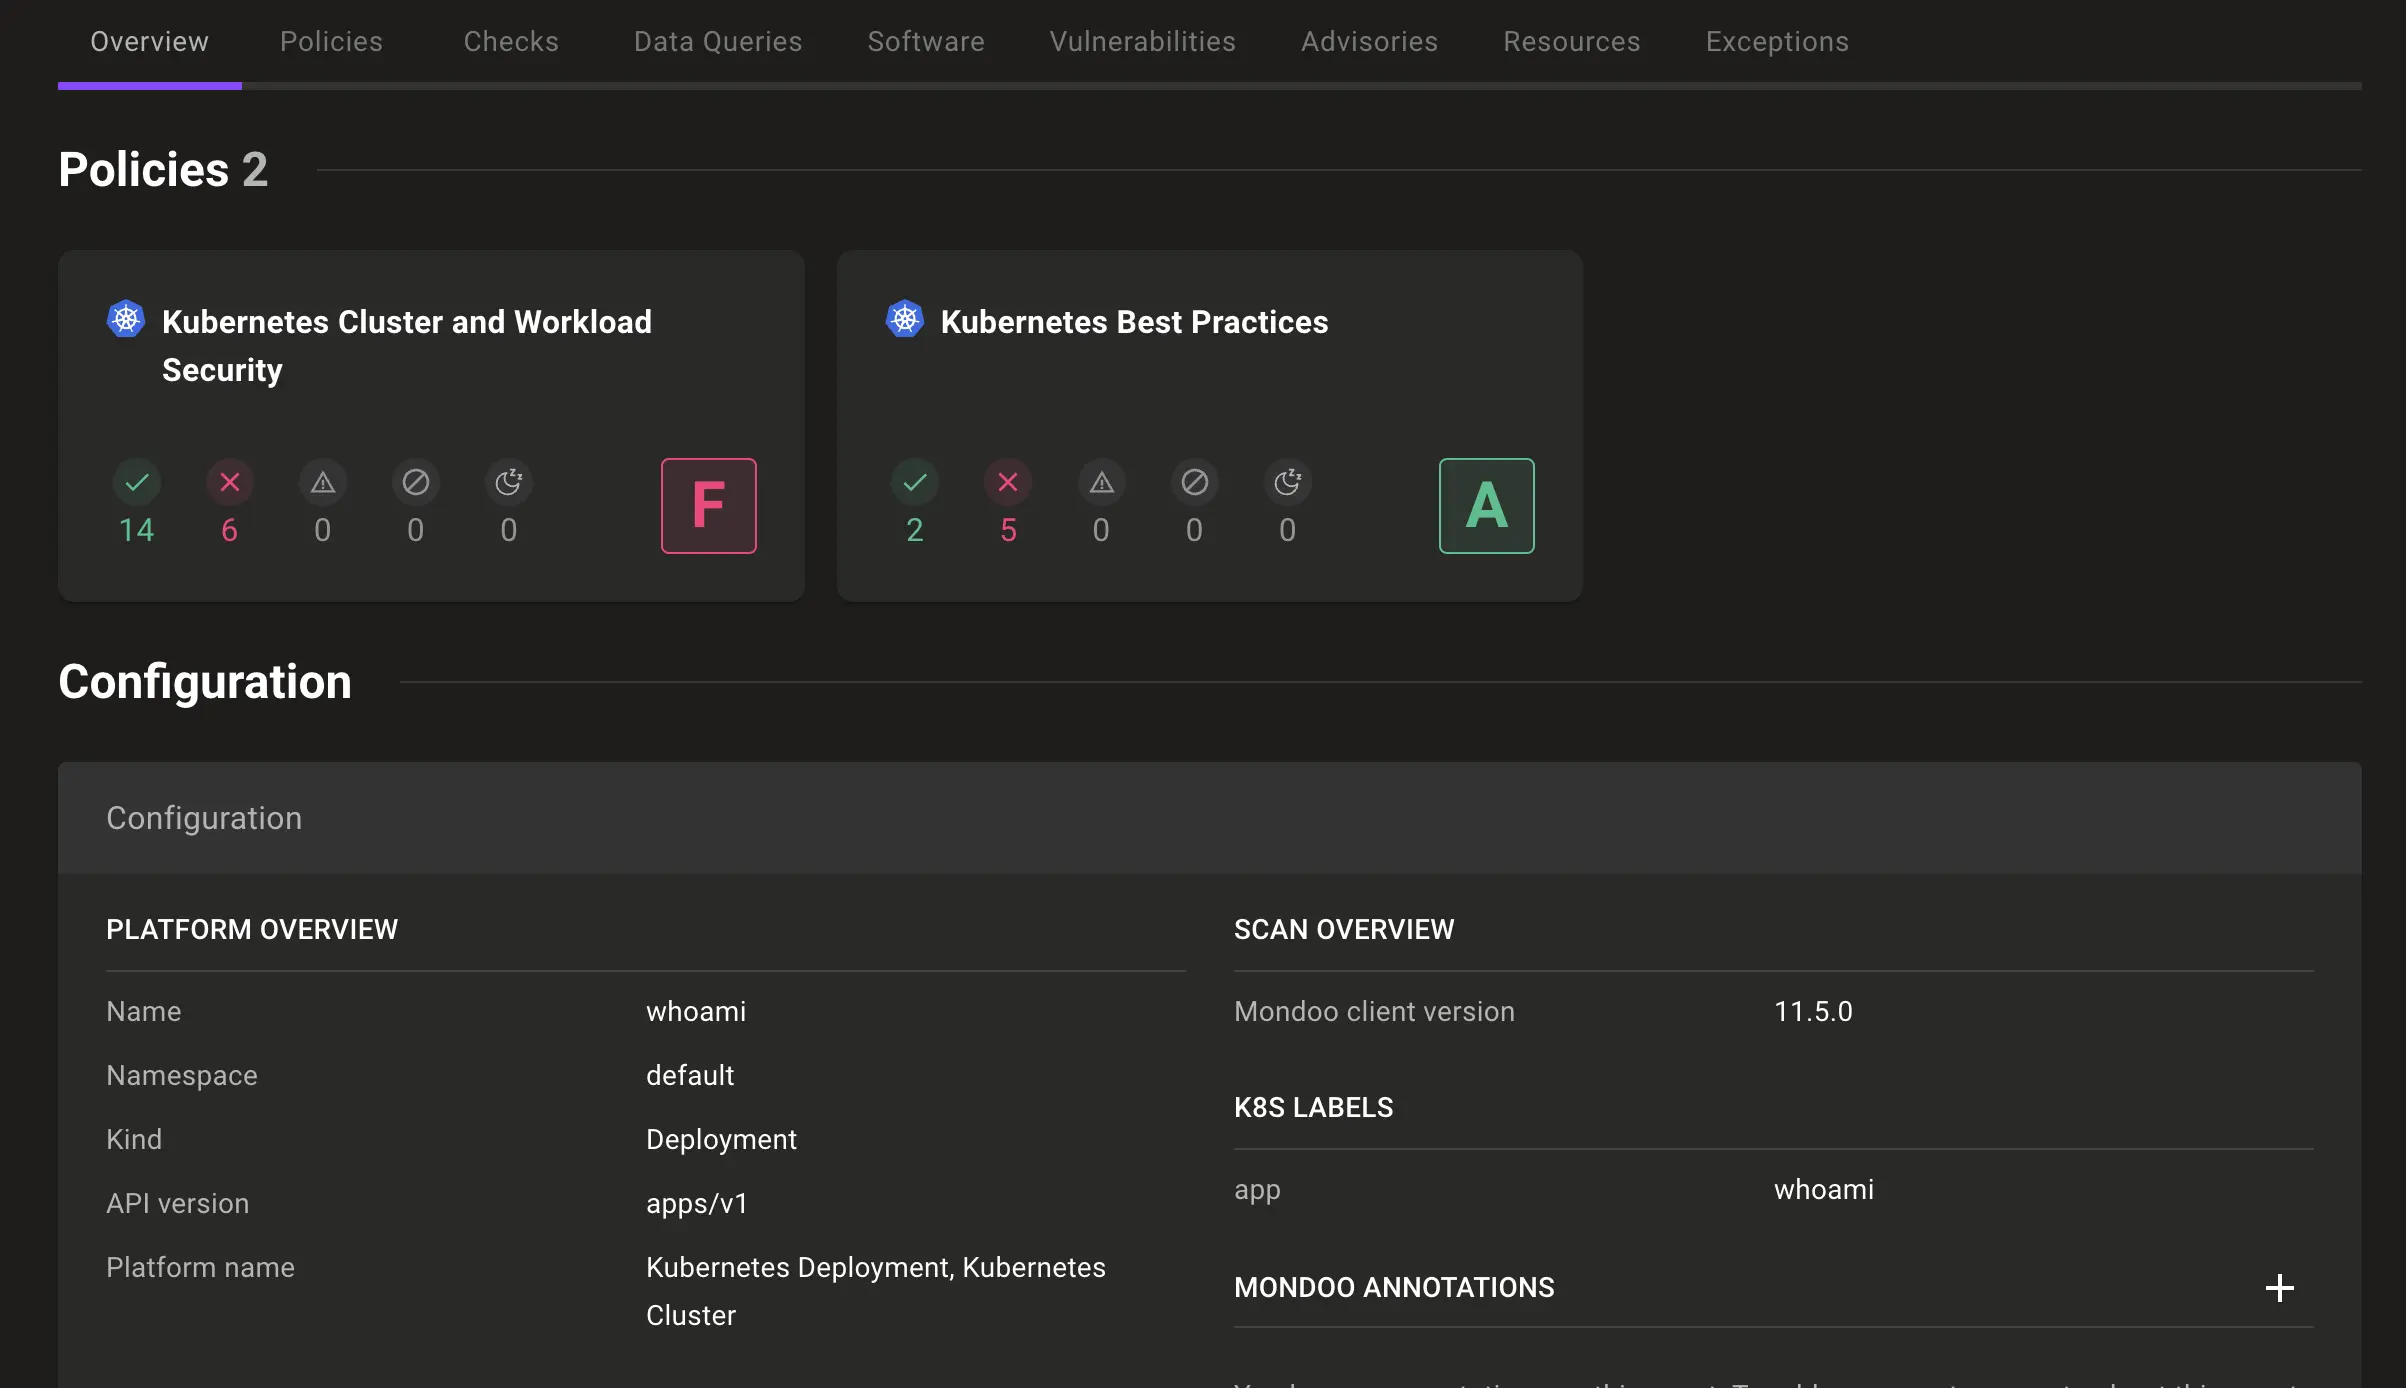Click the Namespace value default

(690, 1075)
